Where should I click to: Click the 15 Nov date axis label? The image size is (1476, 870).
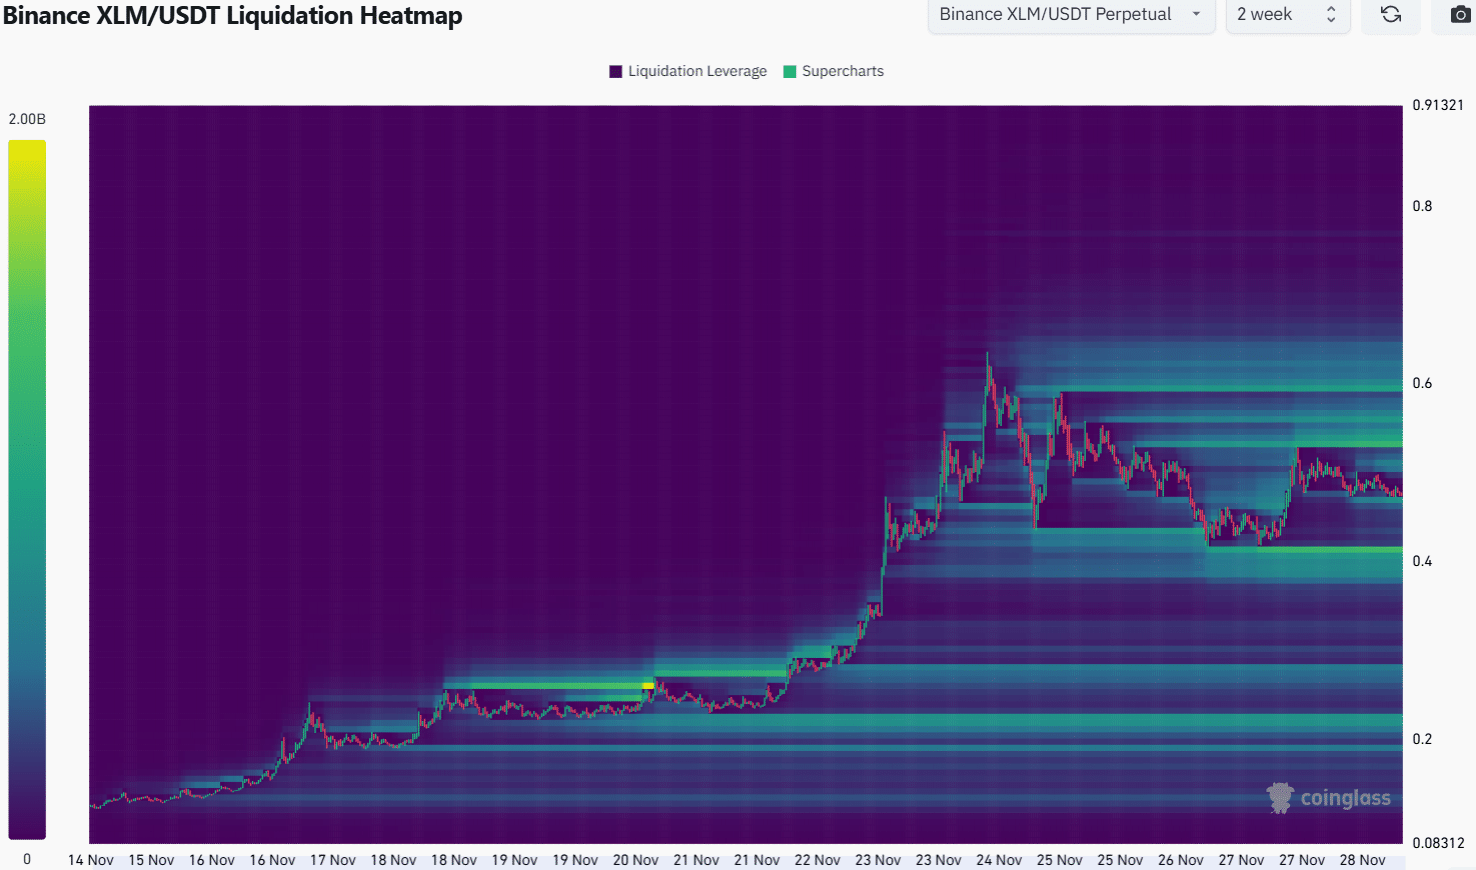tap(151, 860)
